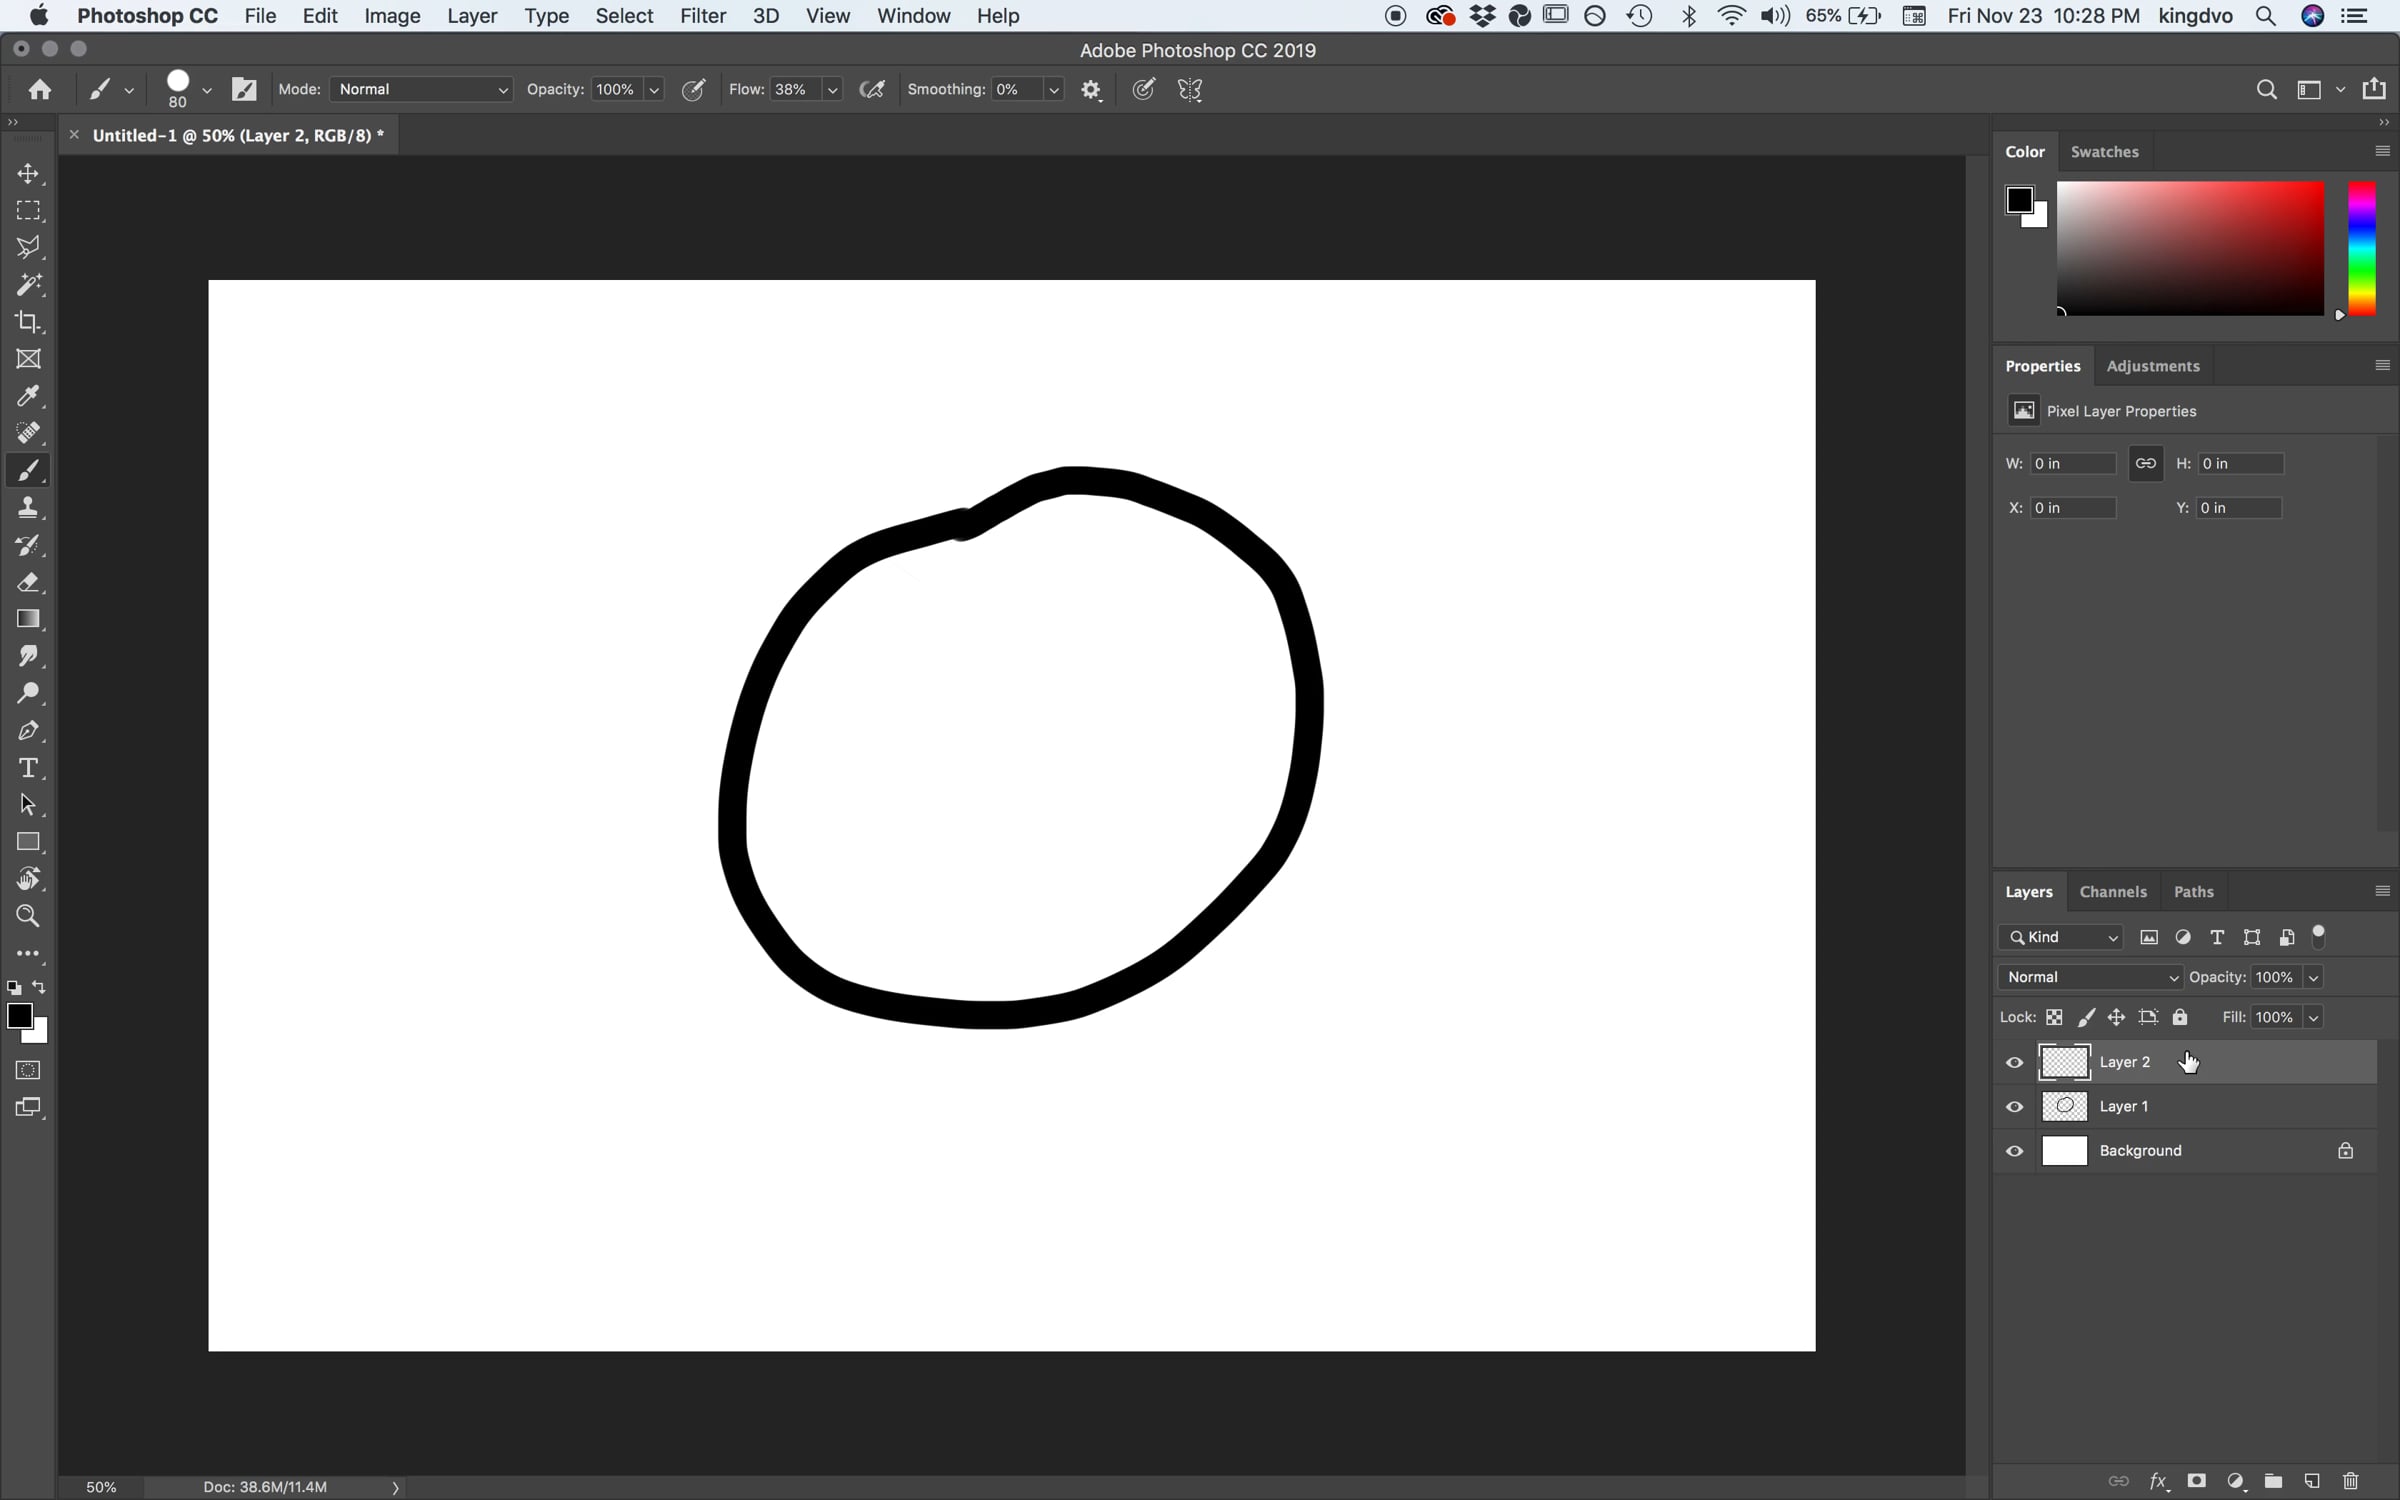Expand the layer blend mode dropdown
Viewport: 2400px width, 1500px height.
pyautogui.click(x=2090, y=977)
